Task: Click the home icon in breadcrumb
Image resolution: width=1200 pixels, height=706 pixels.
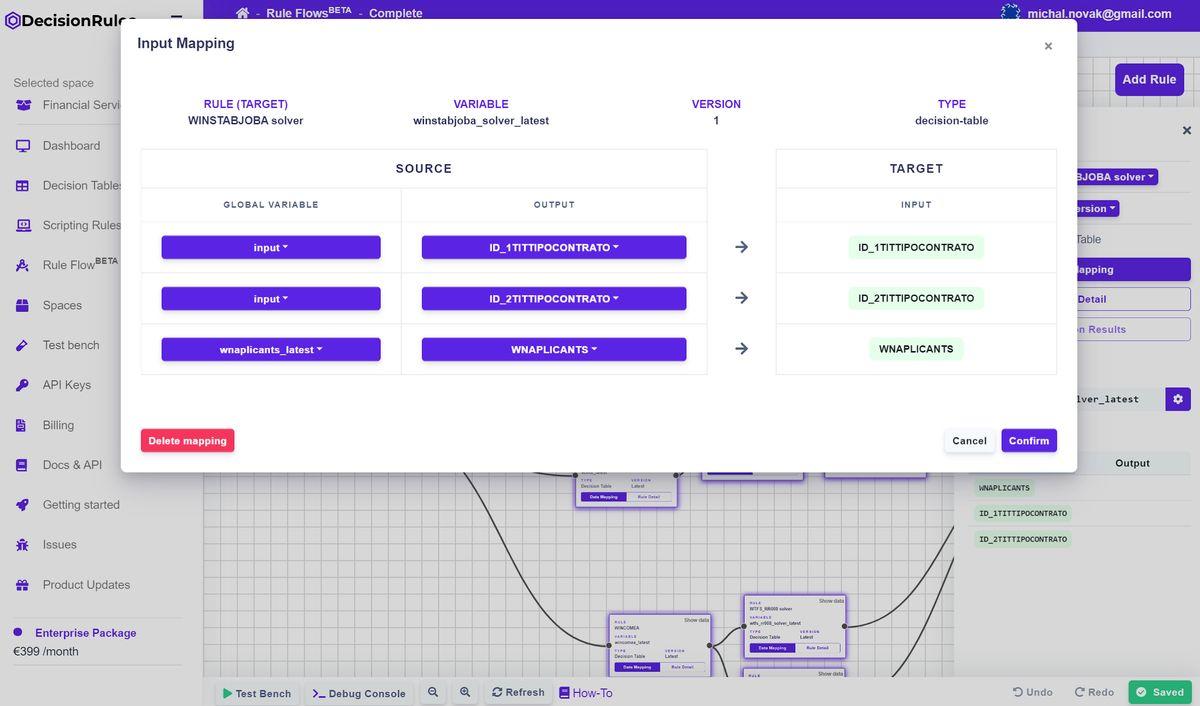Action: tap(243, 13)
